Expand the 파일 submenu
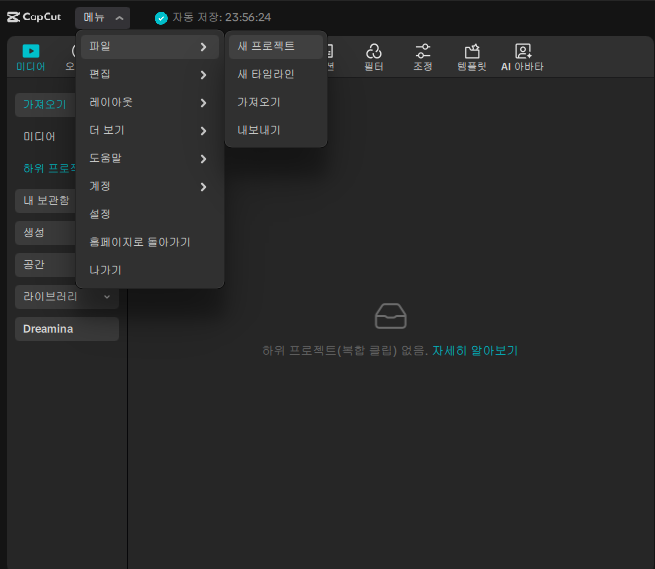This screenshot has height=569, width=655. (150, 46)
